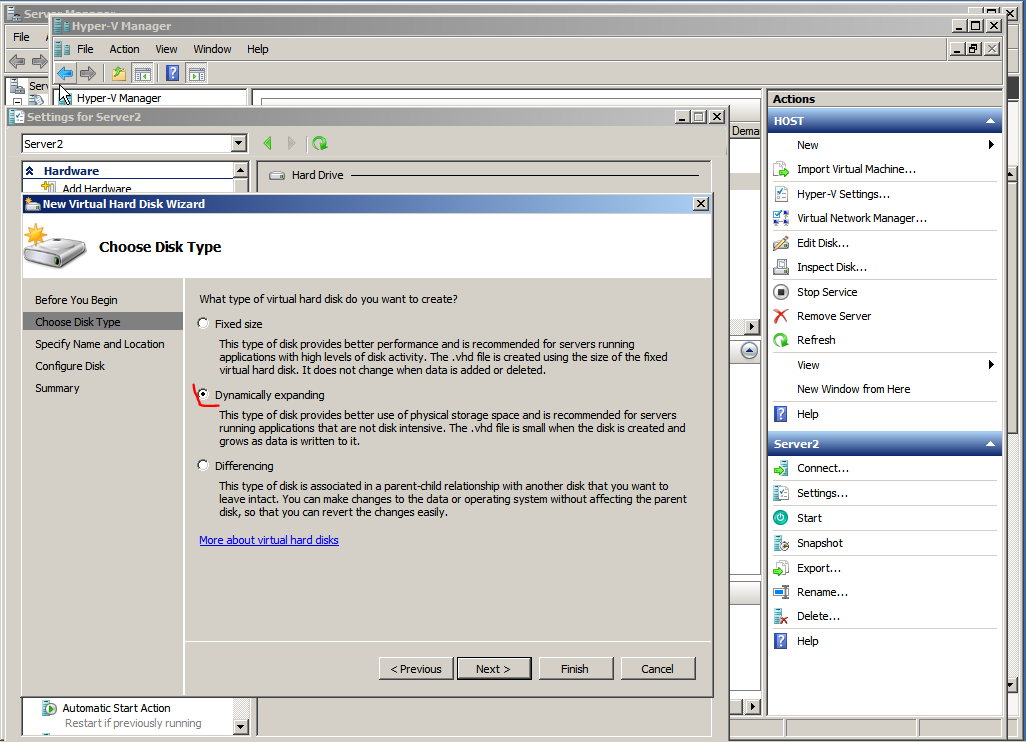Collapse the HOST actions section
Image resolution: width=1026 pixels, height=742 pixels.
(990, 121)
